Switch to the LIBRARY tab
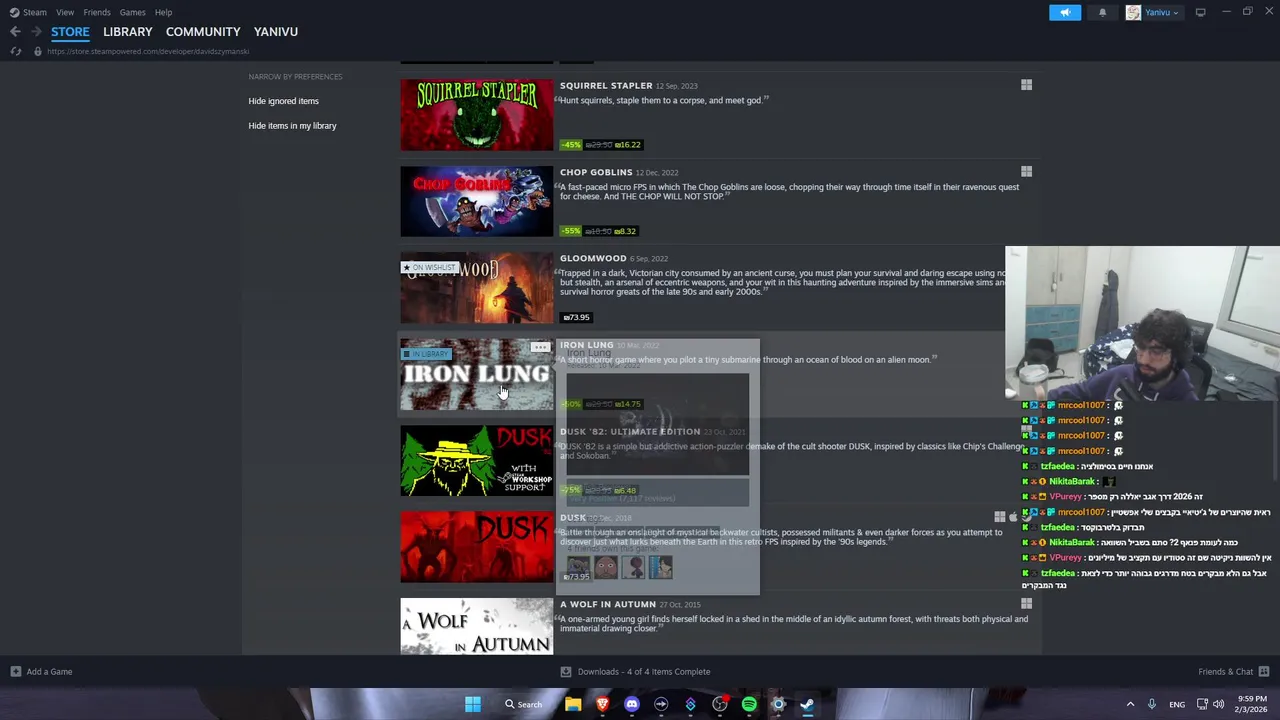Image resolution: width=1280 pixels, height=720 pixels. pos(128,32)
